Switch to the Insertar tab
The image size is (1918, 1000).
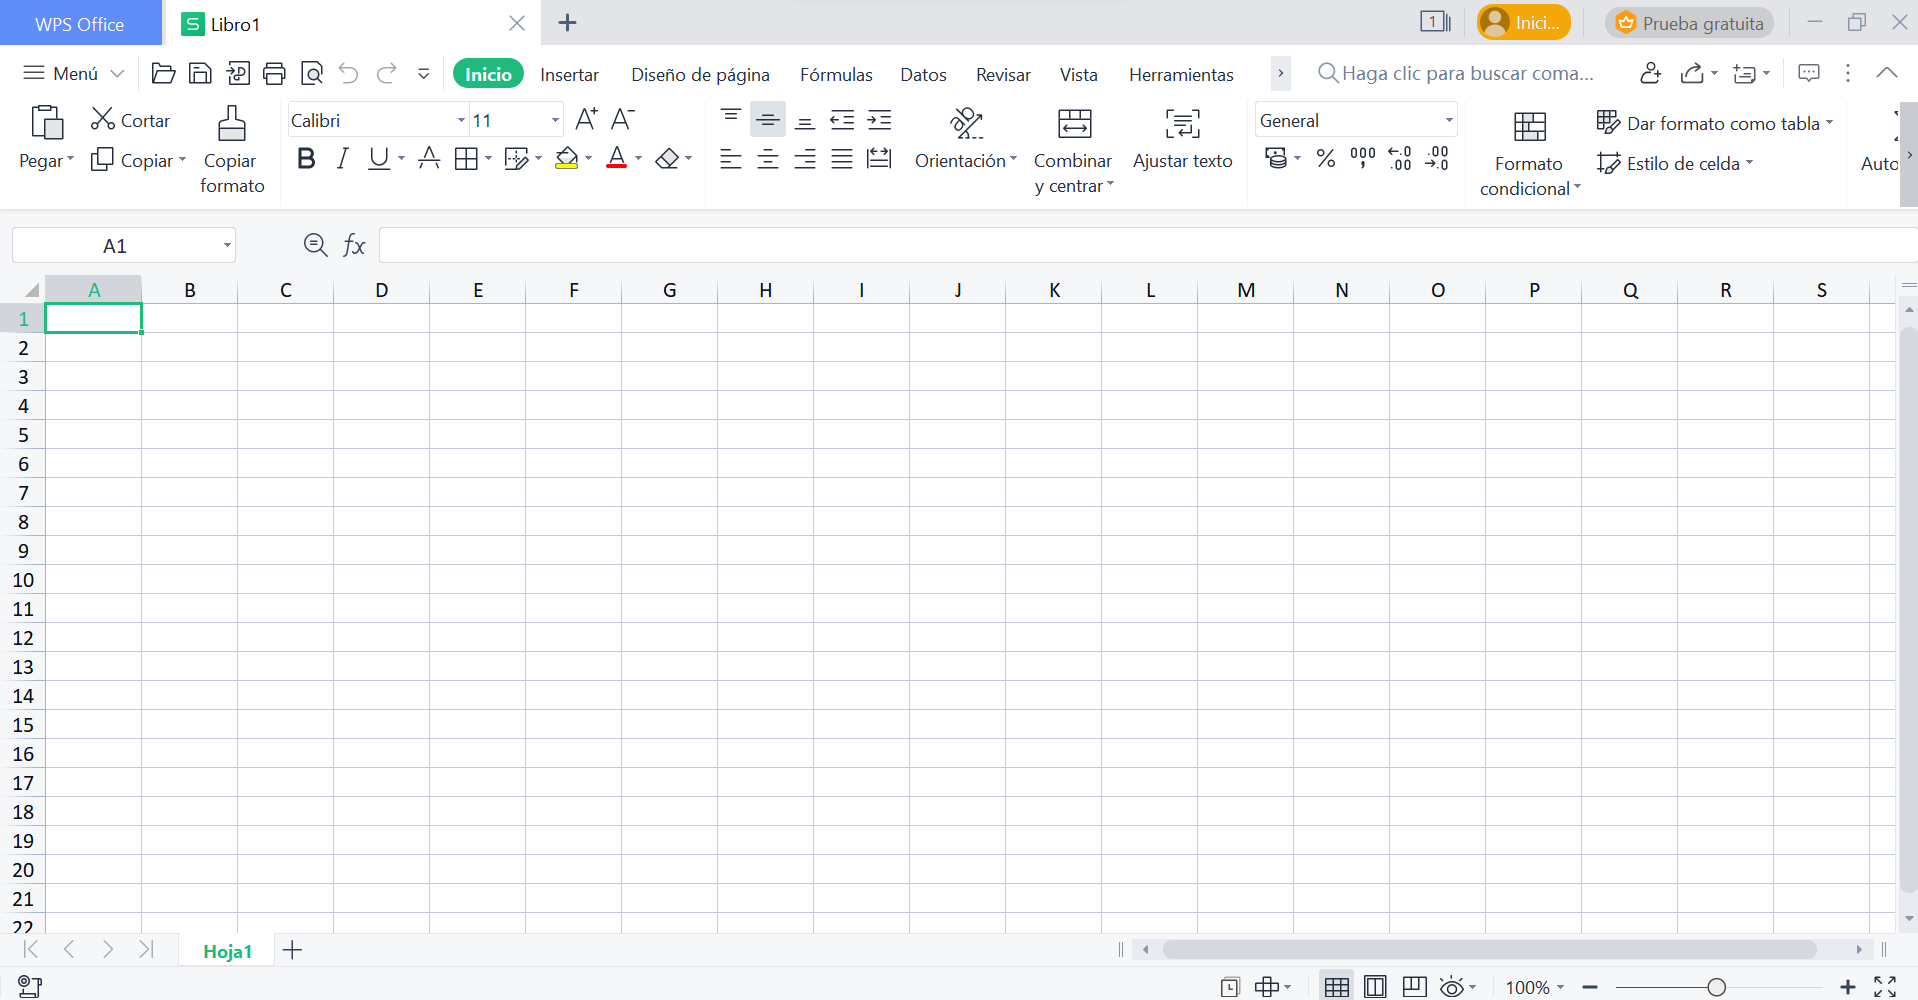[x=569, y=75]
